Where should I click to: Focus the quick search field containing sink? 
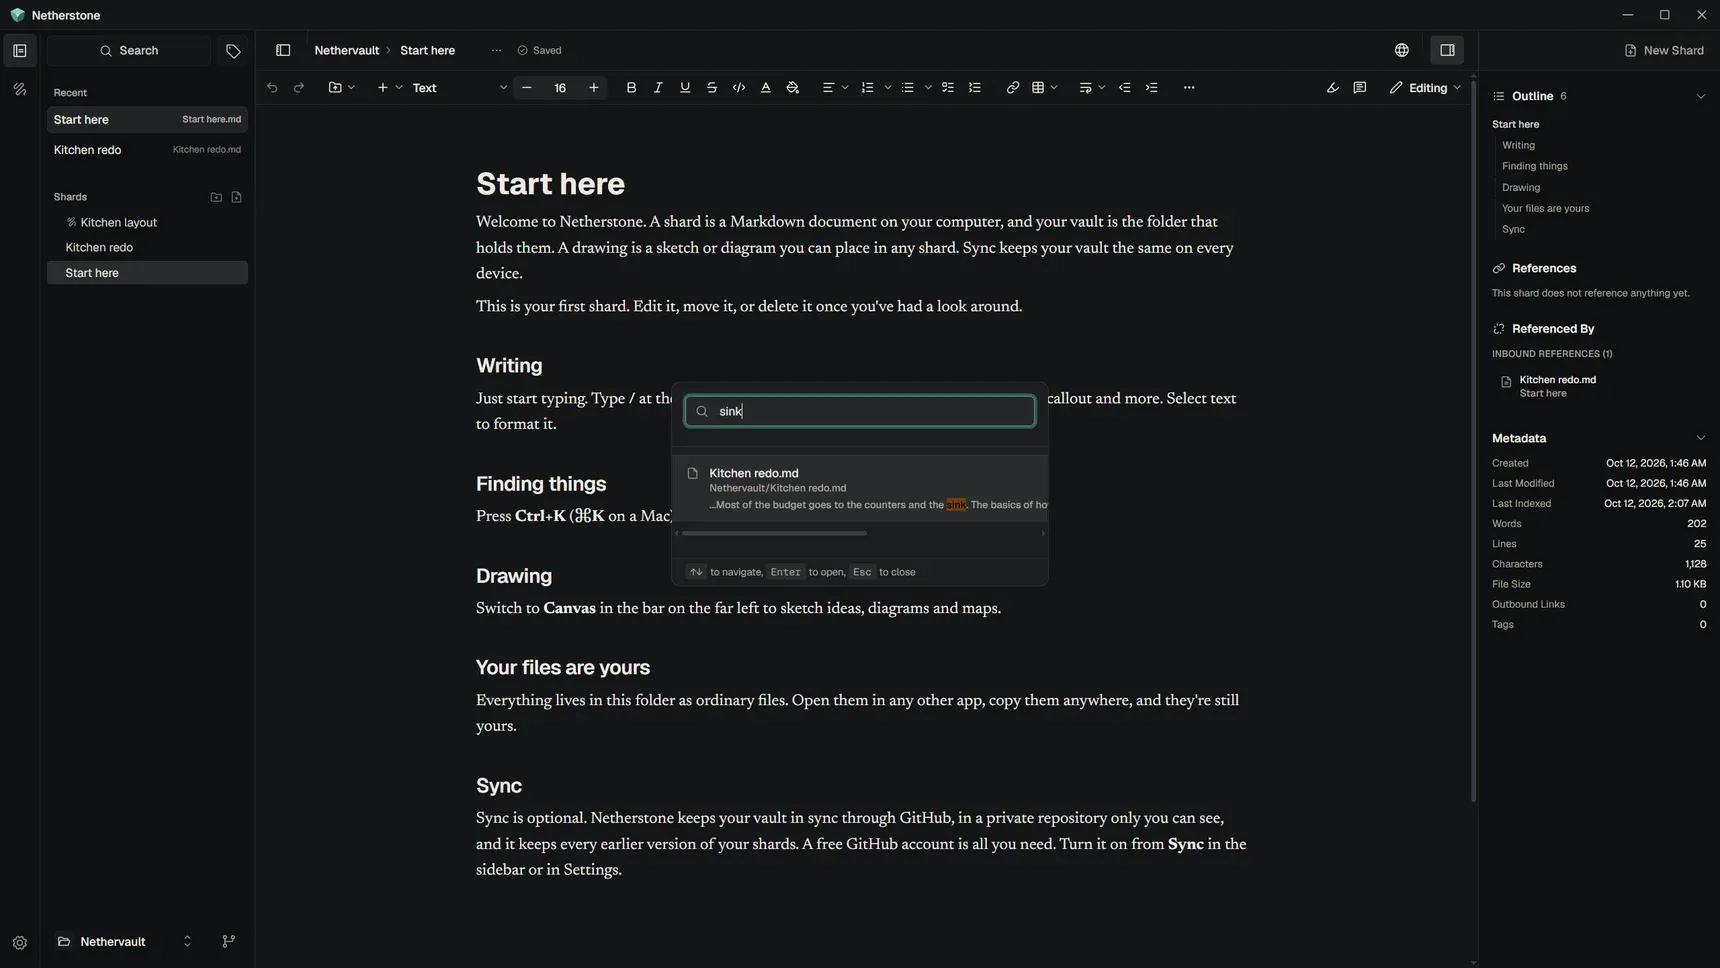pyautogui.click(x=860, y=412)
